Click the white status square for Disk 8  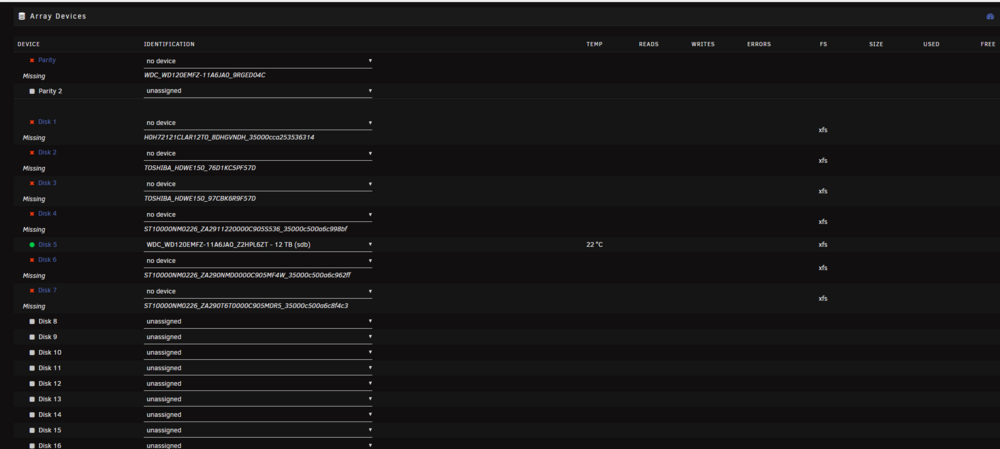coord(32,321)
